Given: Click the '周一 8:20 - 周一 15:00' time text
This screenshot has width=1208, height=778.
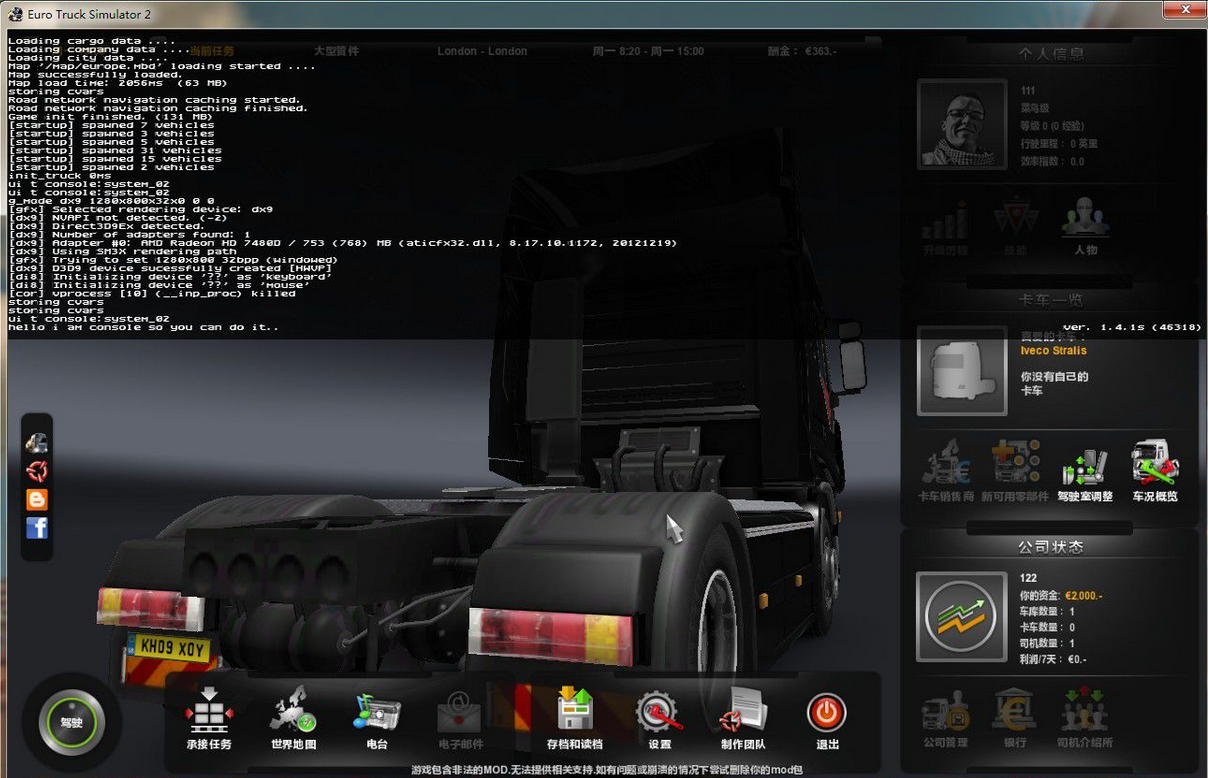Looking at the screenshot, I should point(648,51).
